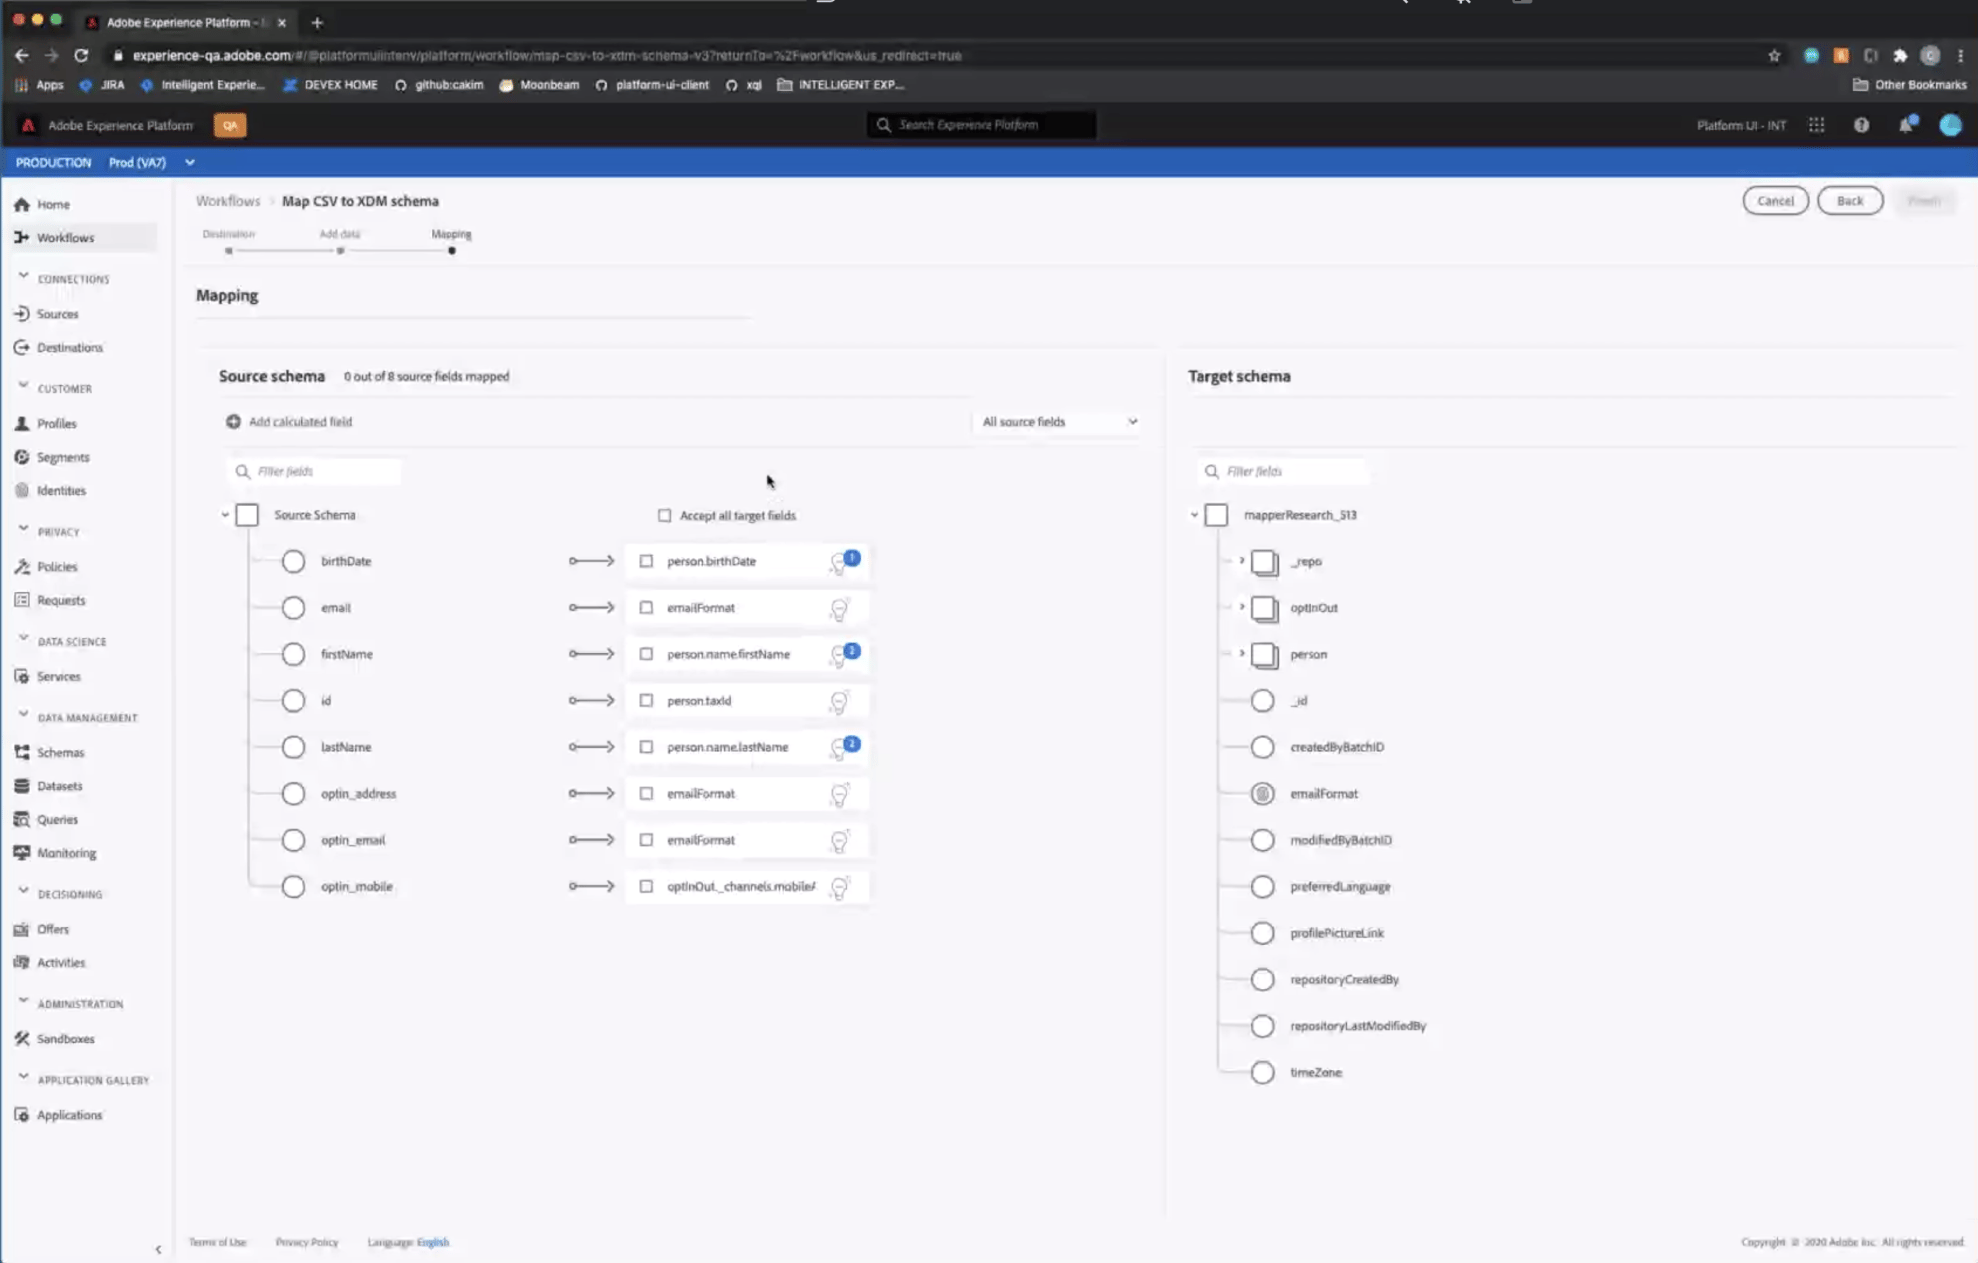This screenshot has width=1978, height=1263.
Task: Click the Schemas sidebar icon
Action: pos(22,752)
